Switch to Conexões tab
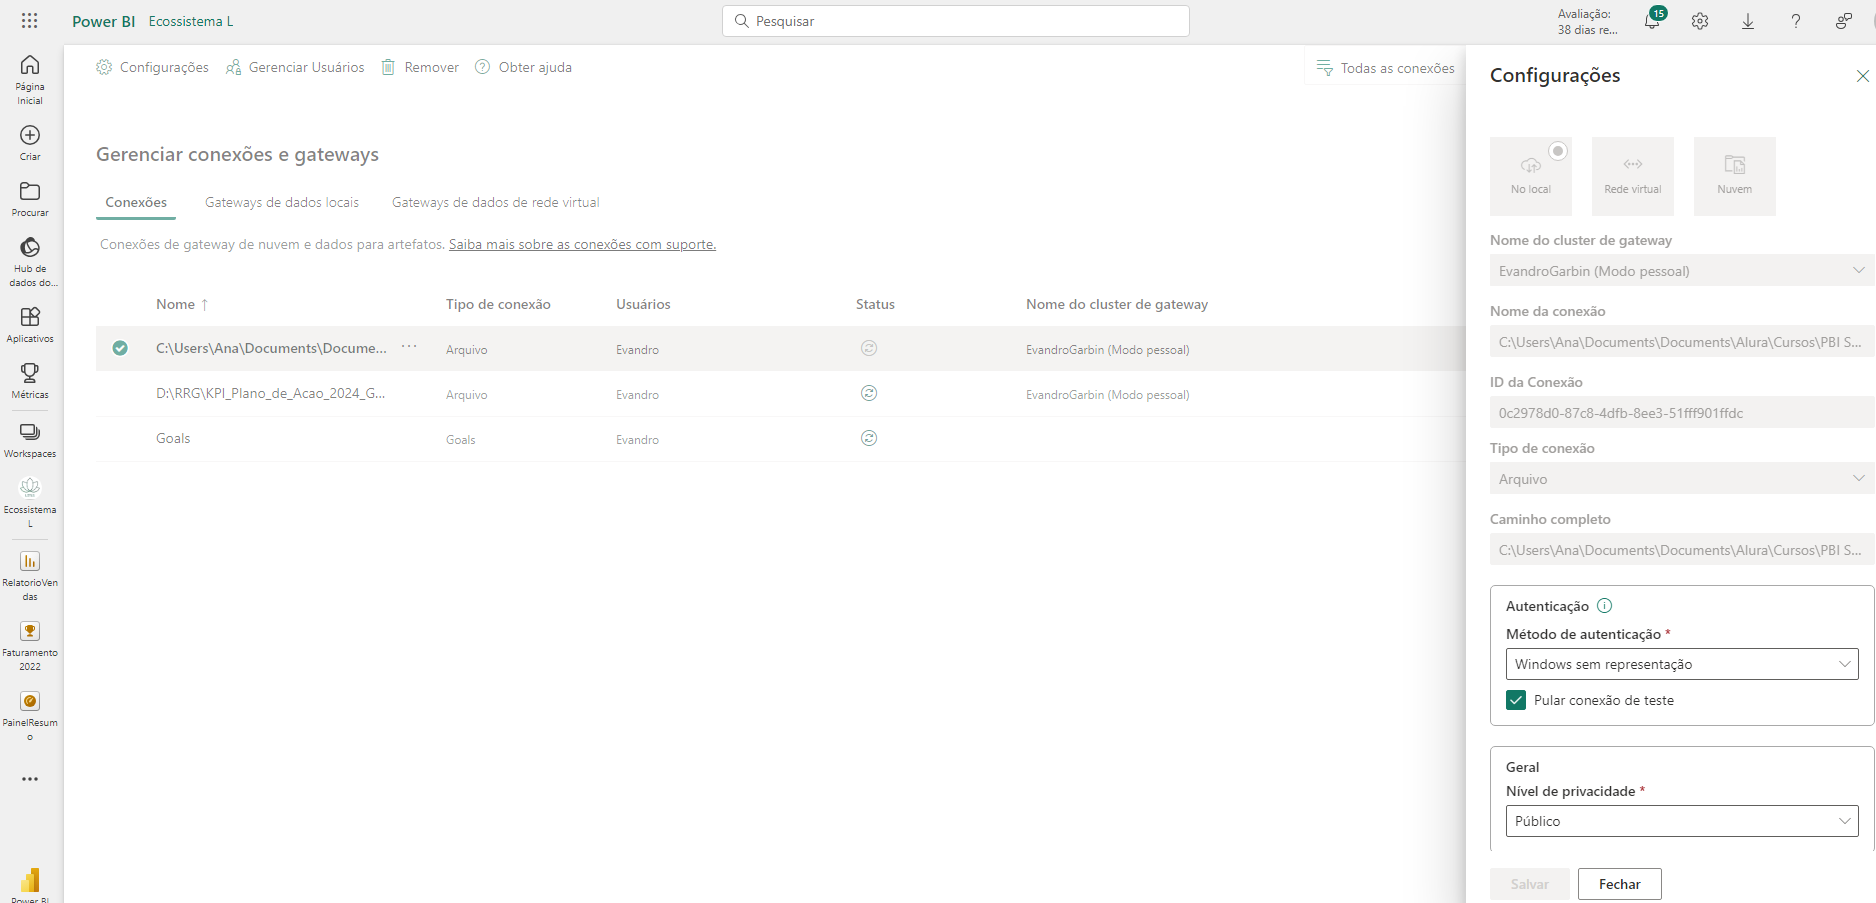Screen dimensions: 1876x903 pyautogui.click(x=136, y=202)
